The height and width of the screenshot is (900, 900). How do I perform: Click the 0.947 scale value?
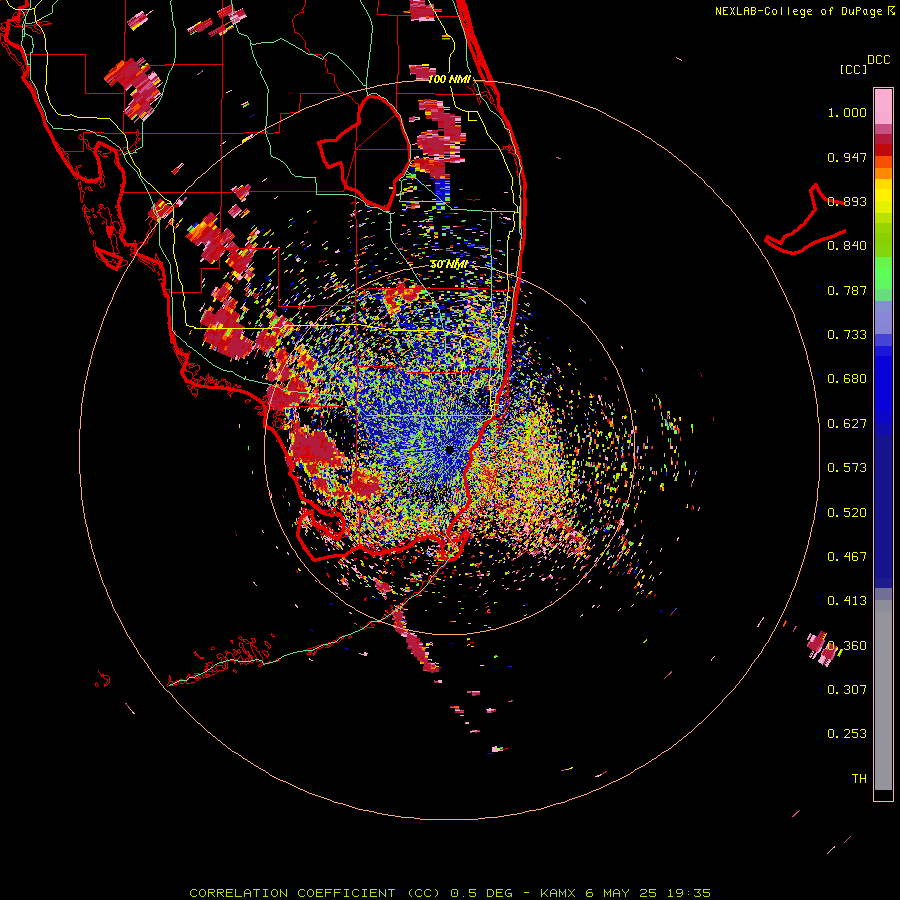pyautogui.click(x=847, y=157)
